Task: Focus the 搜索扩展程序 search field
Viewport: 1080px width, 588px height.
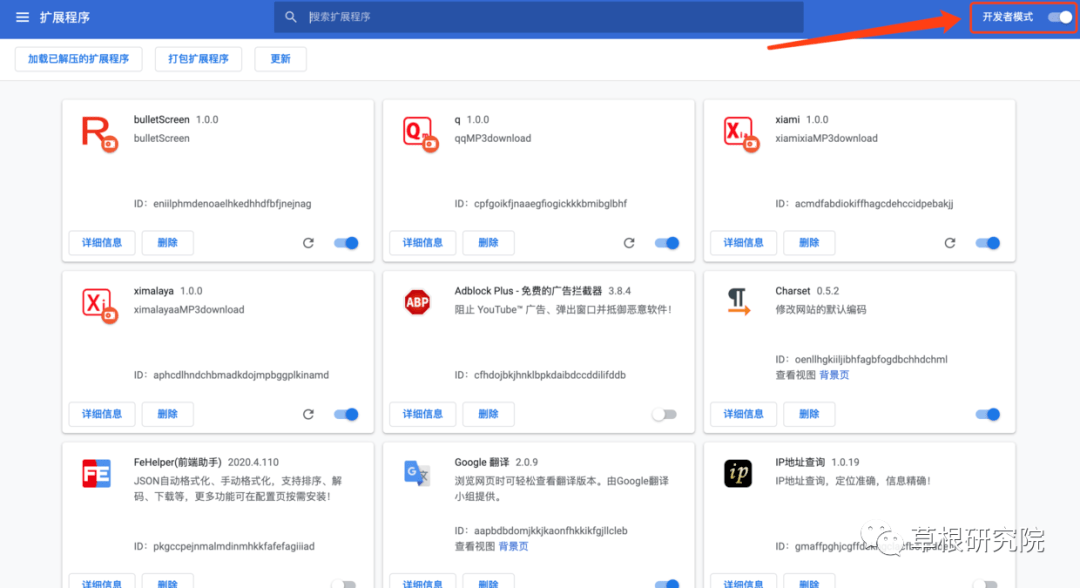Action: click(539, 17)
